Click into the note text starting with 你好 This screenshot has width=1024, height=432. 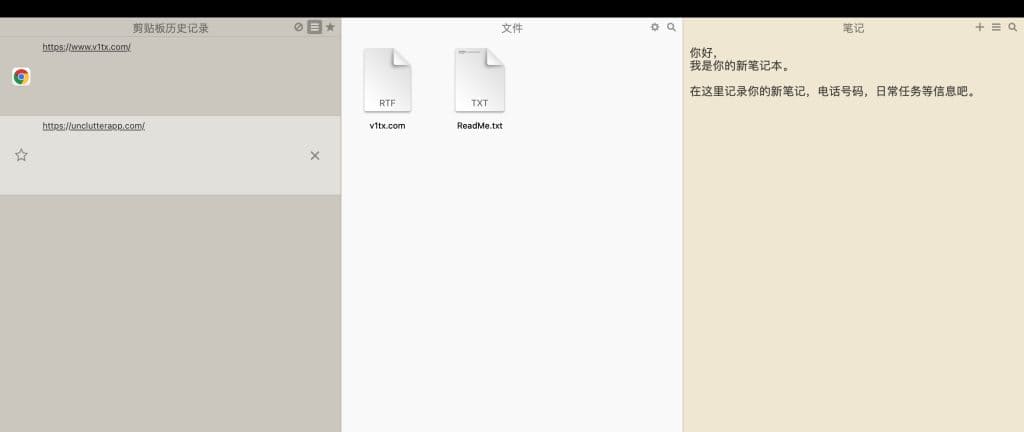tap(703, 54)
